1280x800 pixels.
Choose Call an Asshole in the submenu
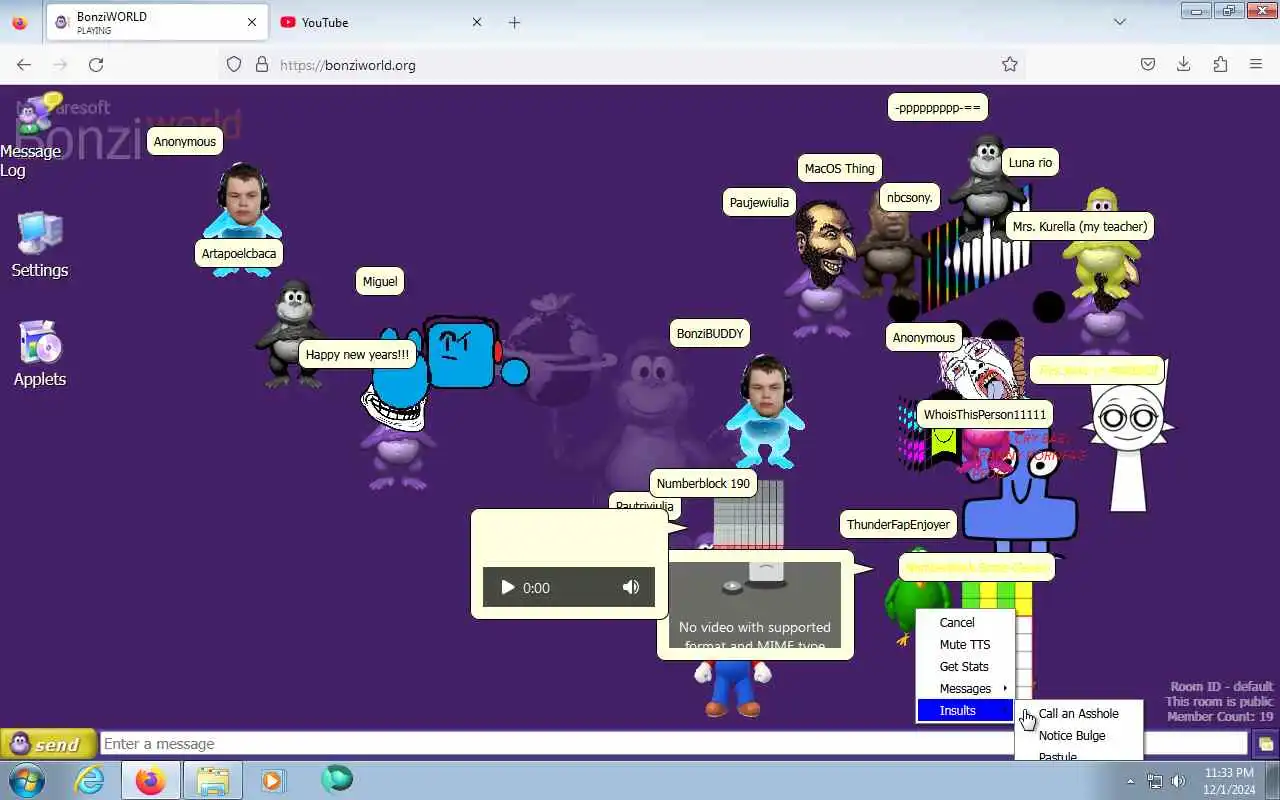[x=1078, y=713]
